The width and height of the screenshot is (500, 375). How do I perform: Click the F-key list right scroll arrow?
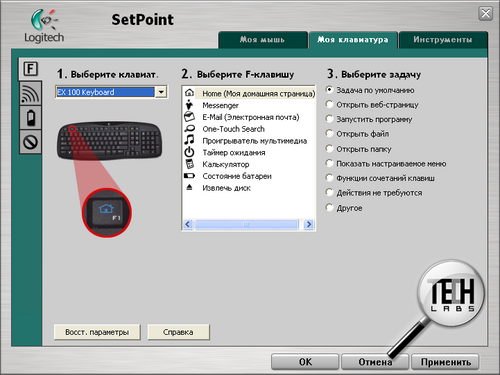(309, 224)
